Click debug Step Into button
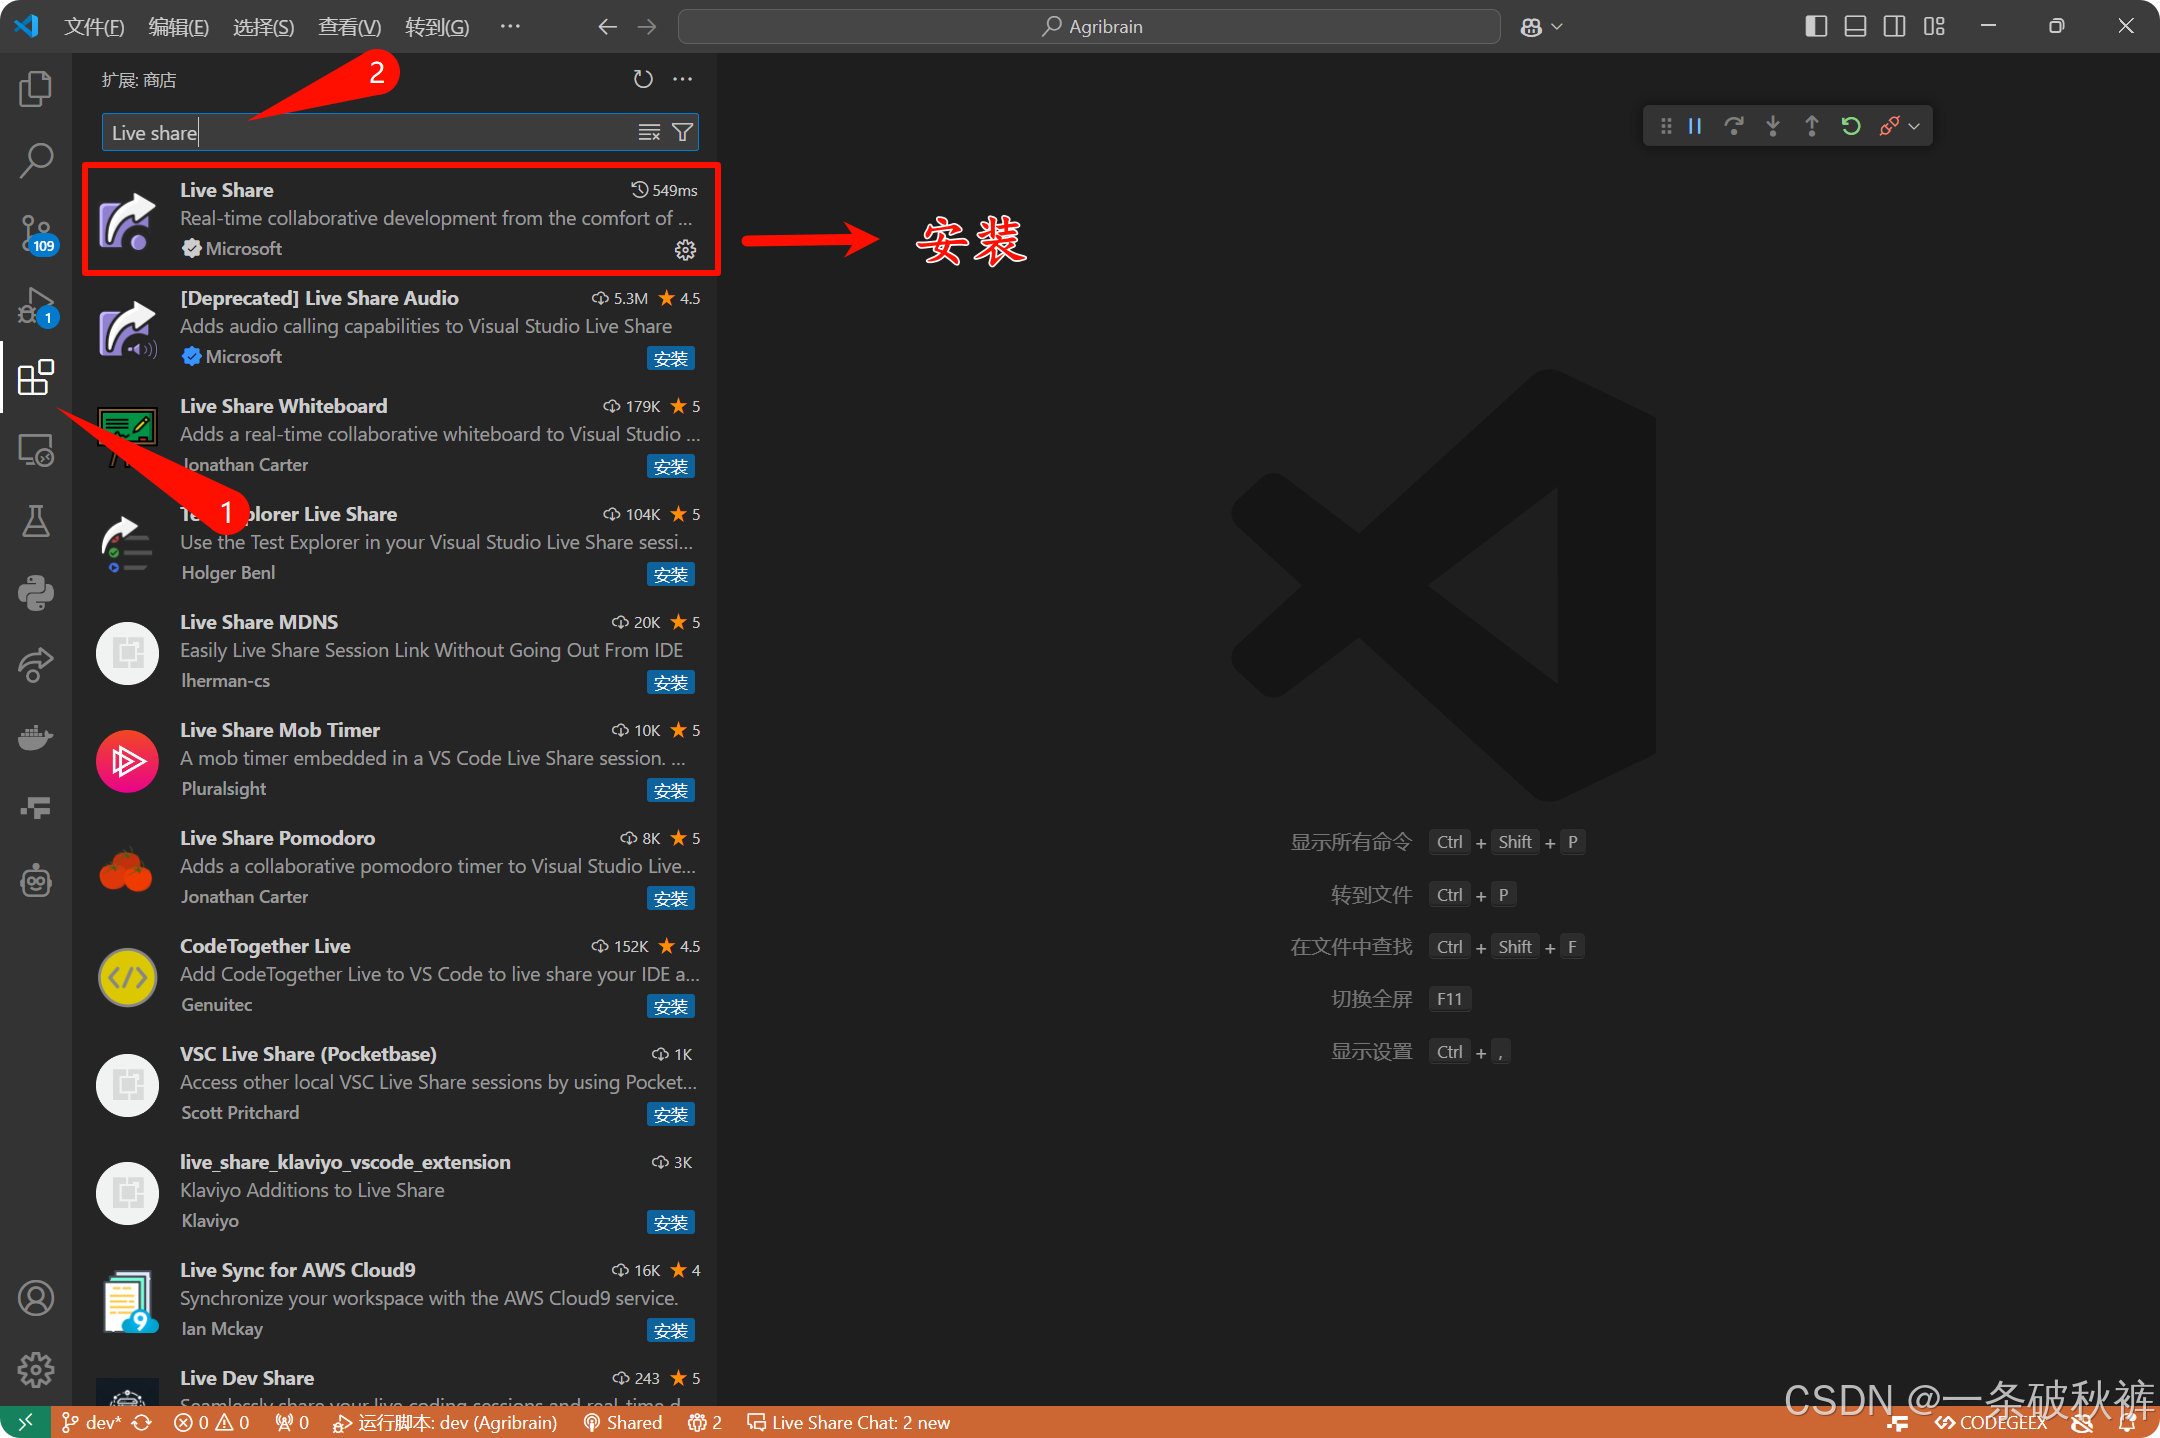Image resolution: width=2160 pixels, height=1438 pixels. [1773, 126]
